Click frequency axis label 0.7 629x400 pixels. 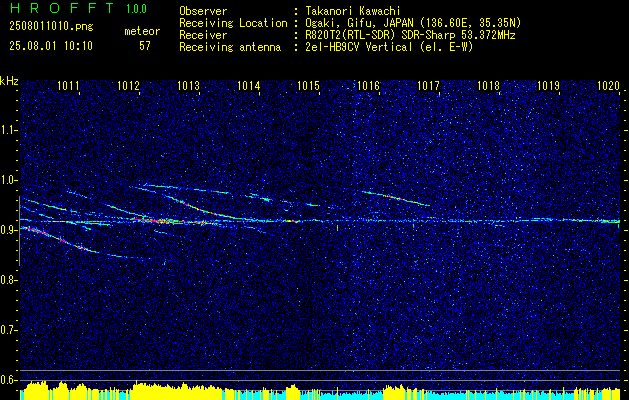(x=7, y=330)
